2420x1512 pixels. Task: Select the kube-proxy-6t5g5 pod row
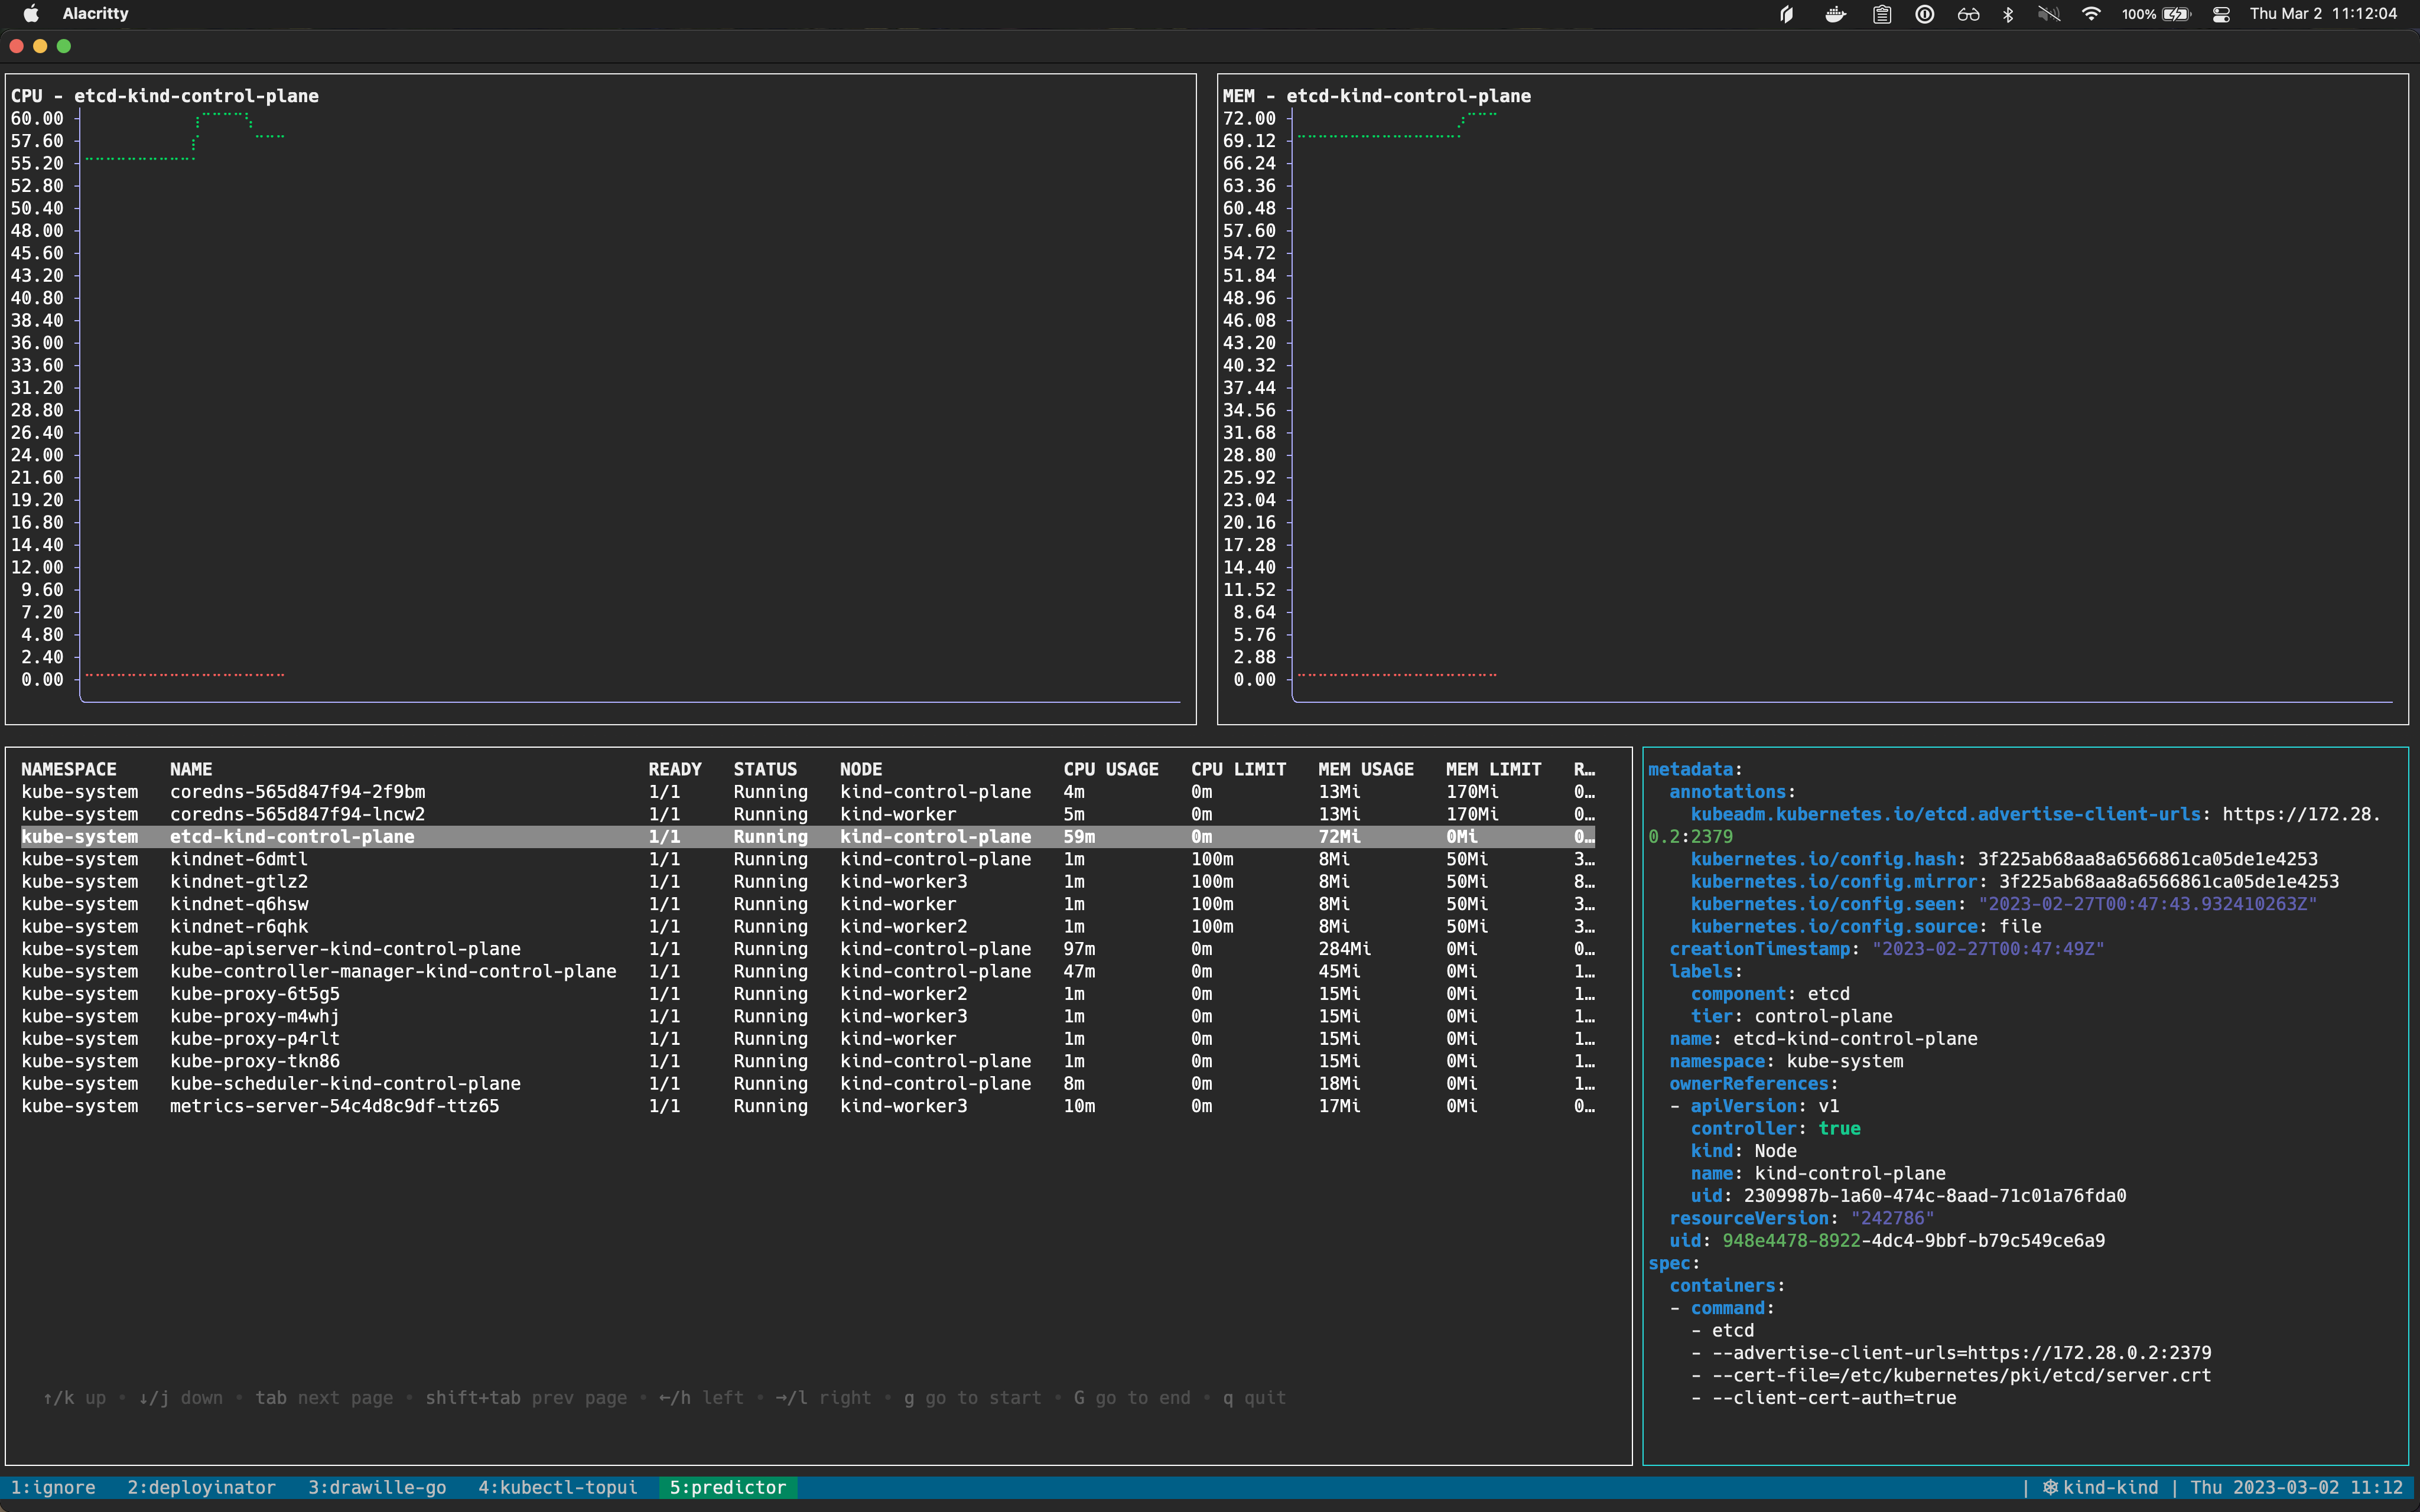808,994
